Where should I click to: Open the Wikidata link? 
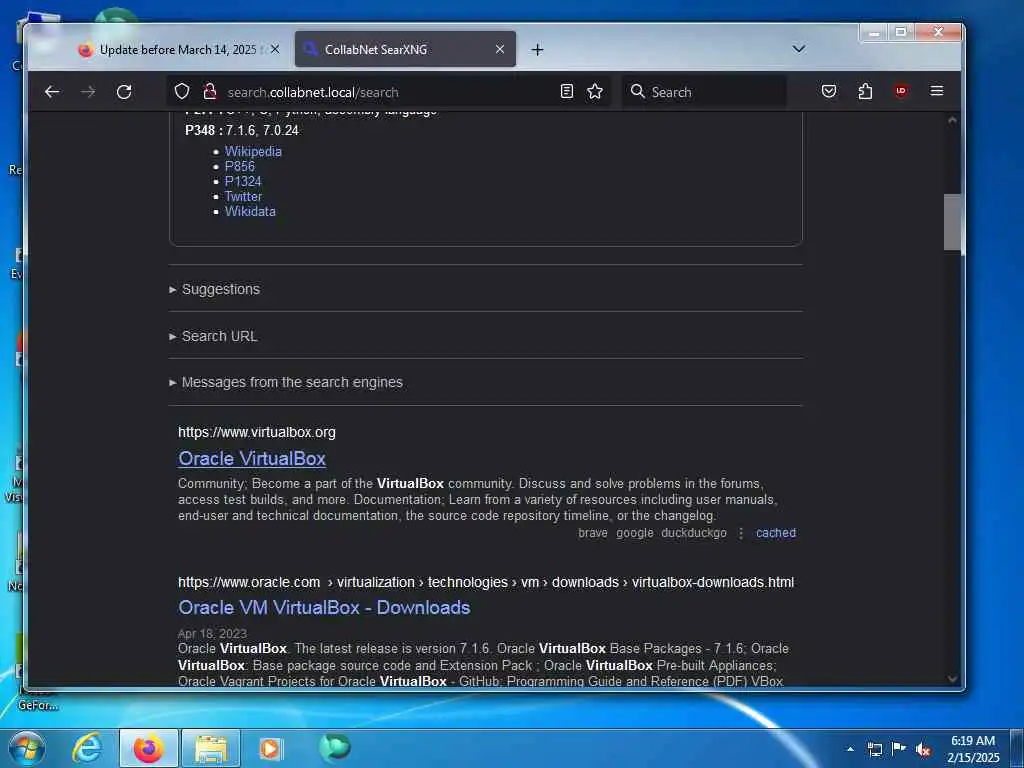(250, 212)
